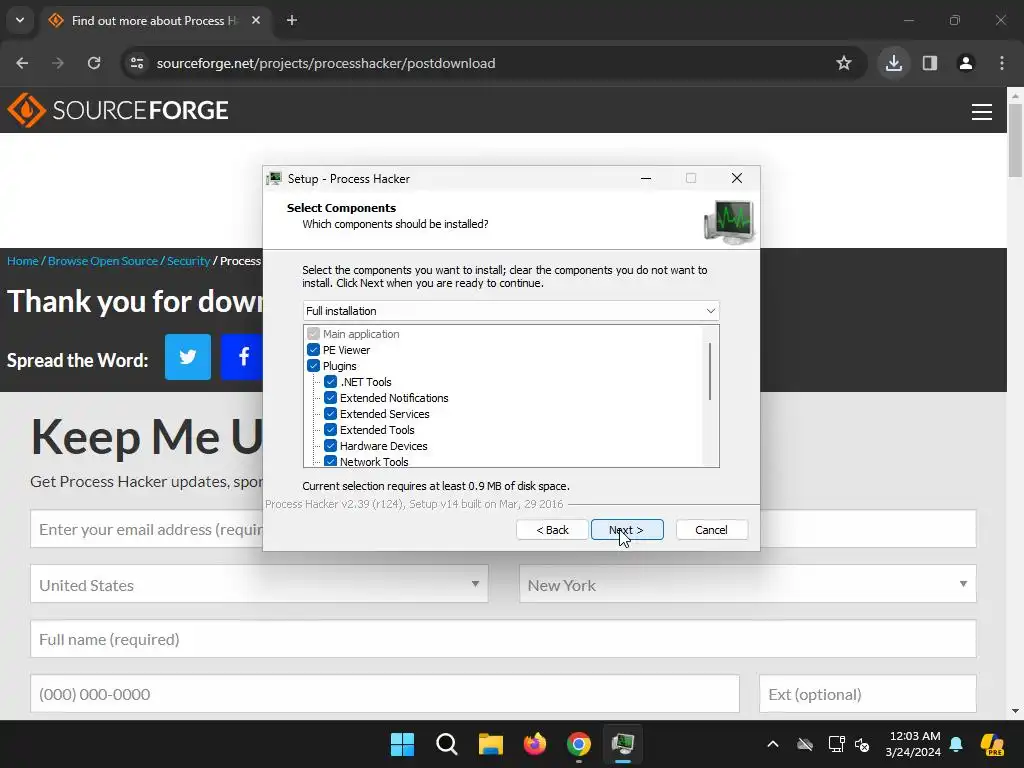Open File Explorer from taskbar
The width and height of the screenshot is (1024, 768).
[490, 744]
